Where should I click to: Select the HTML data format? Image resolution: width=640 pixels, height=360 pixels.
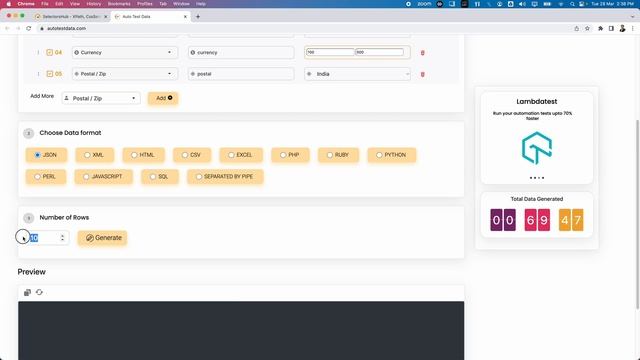[x=143, y=155]
